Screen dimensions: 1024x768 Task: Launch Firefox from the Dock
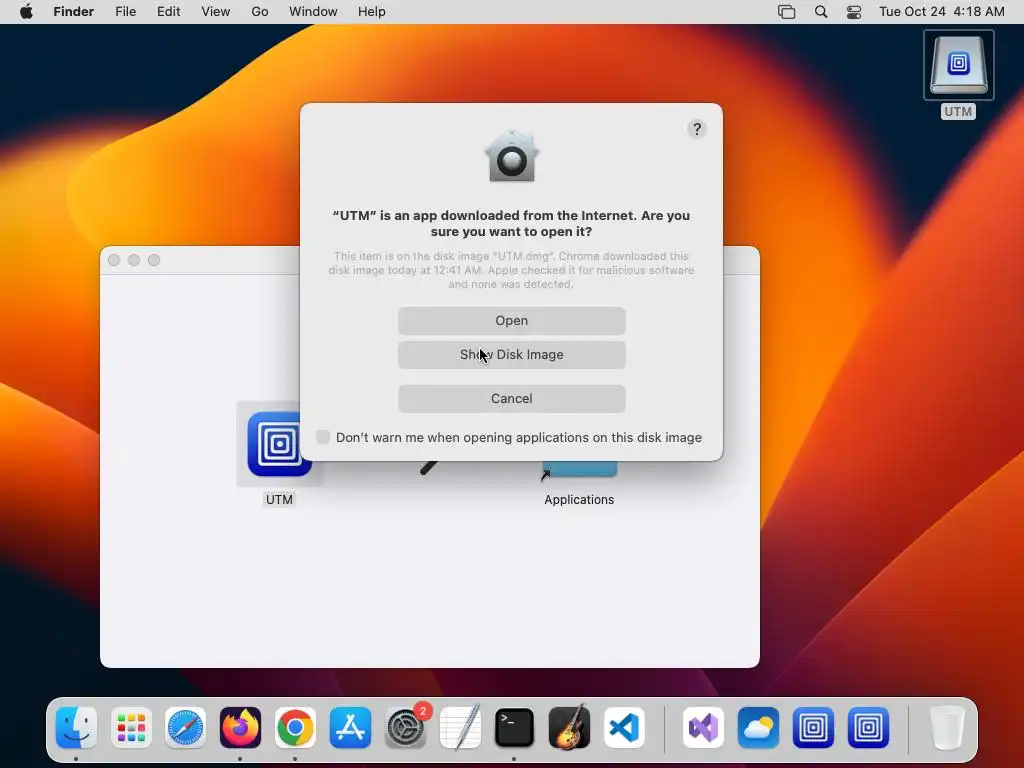point(240,728)
